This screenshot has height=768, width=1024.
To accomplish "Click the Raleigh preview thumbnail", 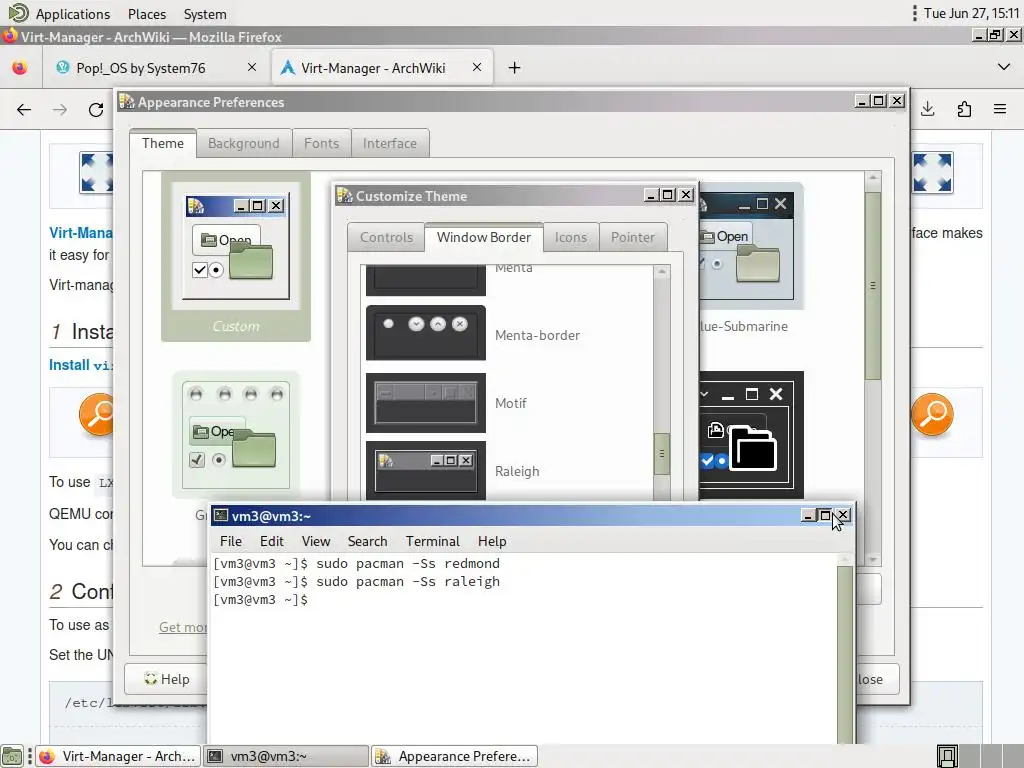I will click(426, 470).
